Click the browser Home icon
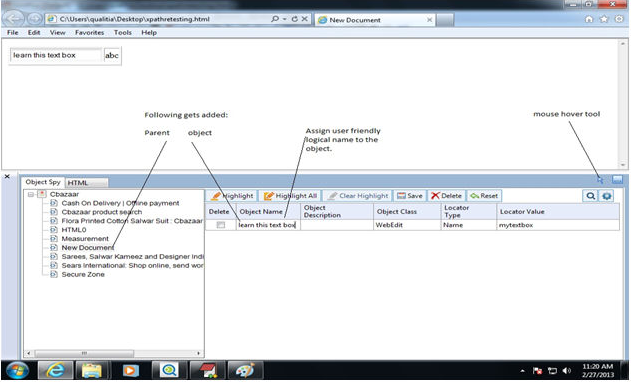The height and width of the screenshot is (383, 631). coord(589,19)
